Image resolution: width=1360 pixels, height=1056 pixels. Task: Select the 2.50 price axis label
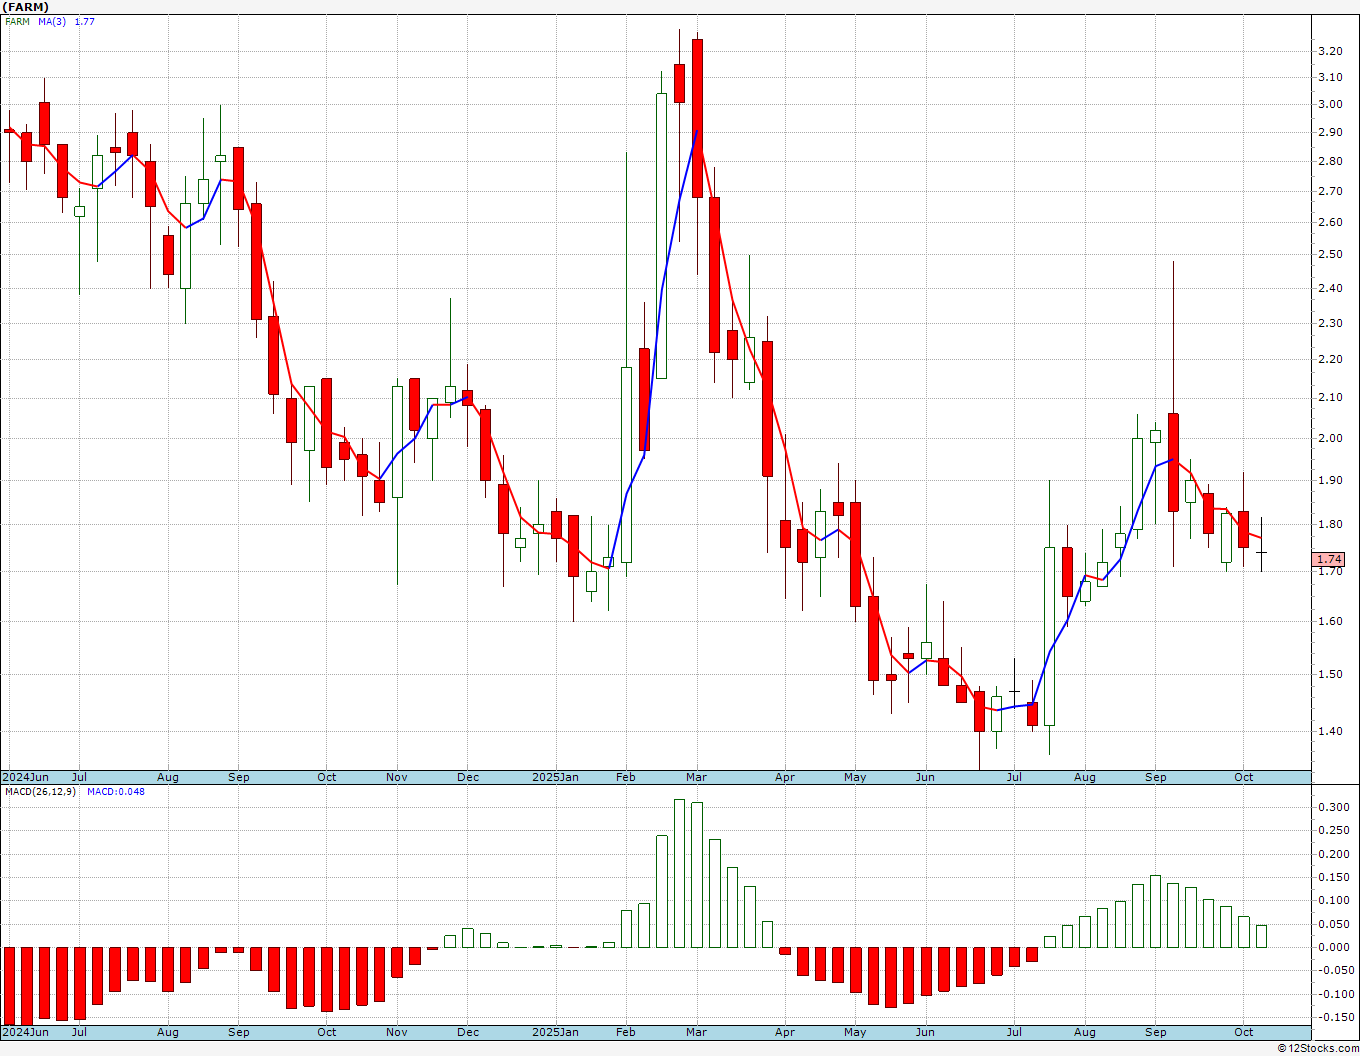[x=1330, y=255]
